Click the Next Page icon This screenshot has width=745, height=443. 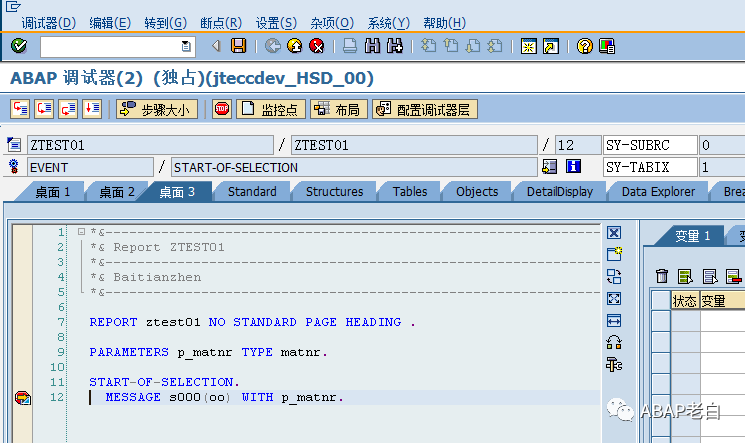coord(473,46)
